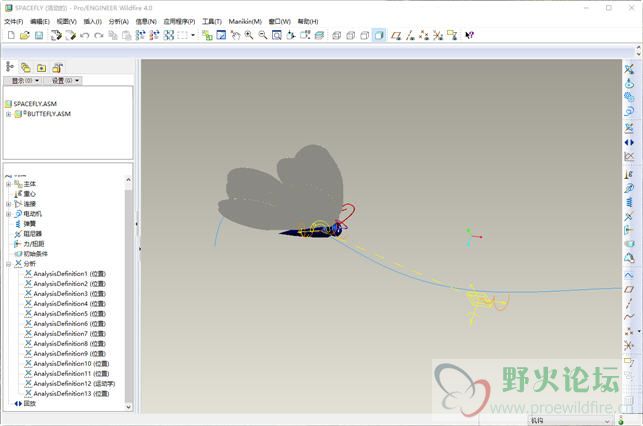Click the mechanism tree scrollbar down arrow
The width and height of the screenshot is (643, 426).
coord(128,406)
